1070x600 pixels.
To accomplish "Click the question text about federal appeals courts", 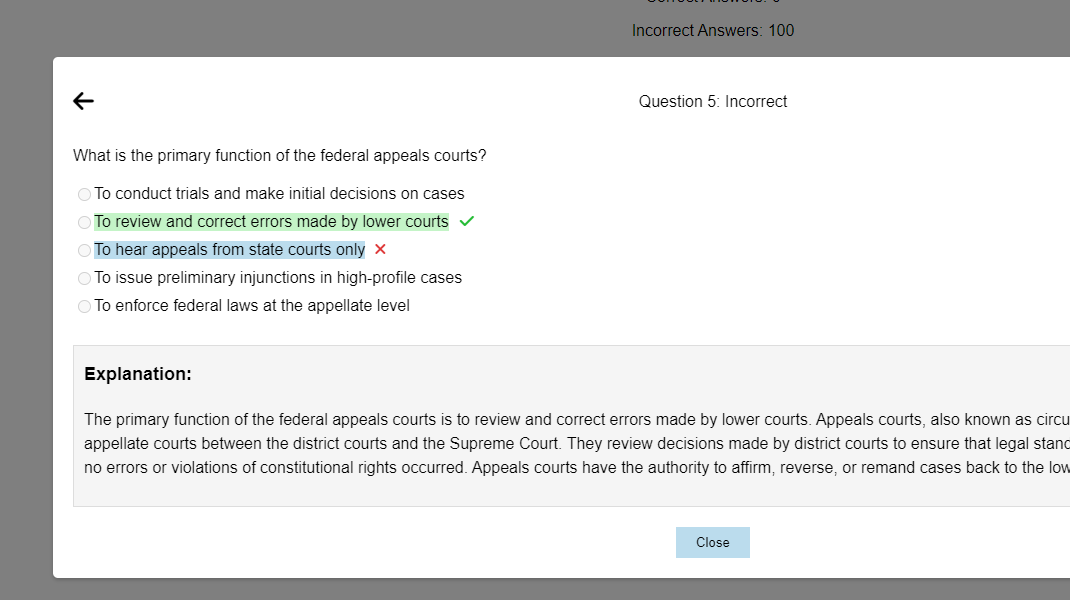I will (x=280, y=155).
